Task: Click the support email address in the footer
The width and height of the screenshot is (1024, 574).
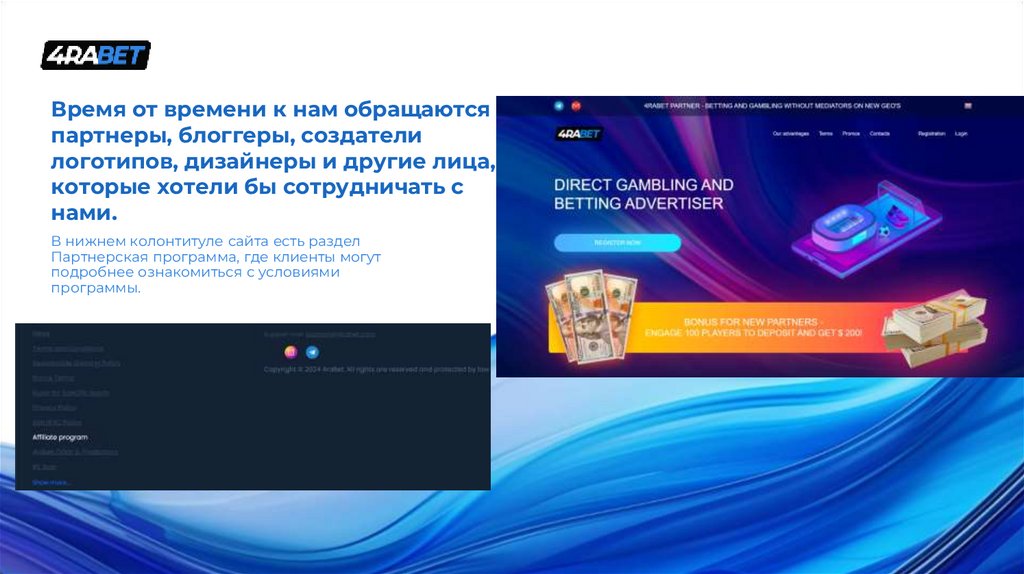Action: tap(340, 334)
